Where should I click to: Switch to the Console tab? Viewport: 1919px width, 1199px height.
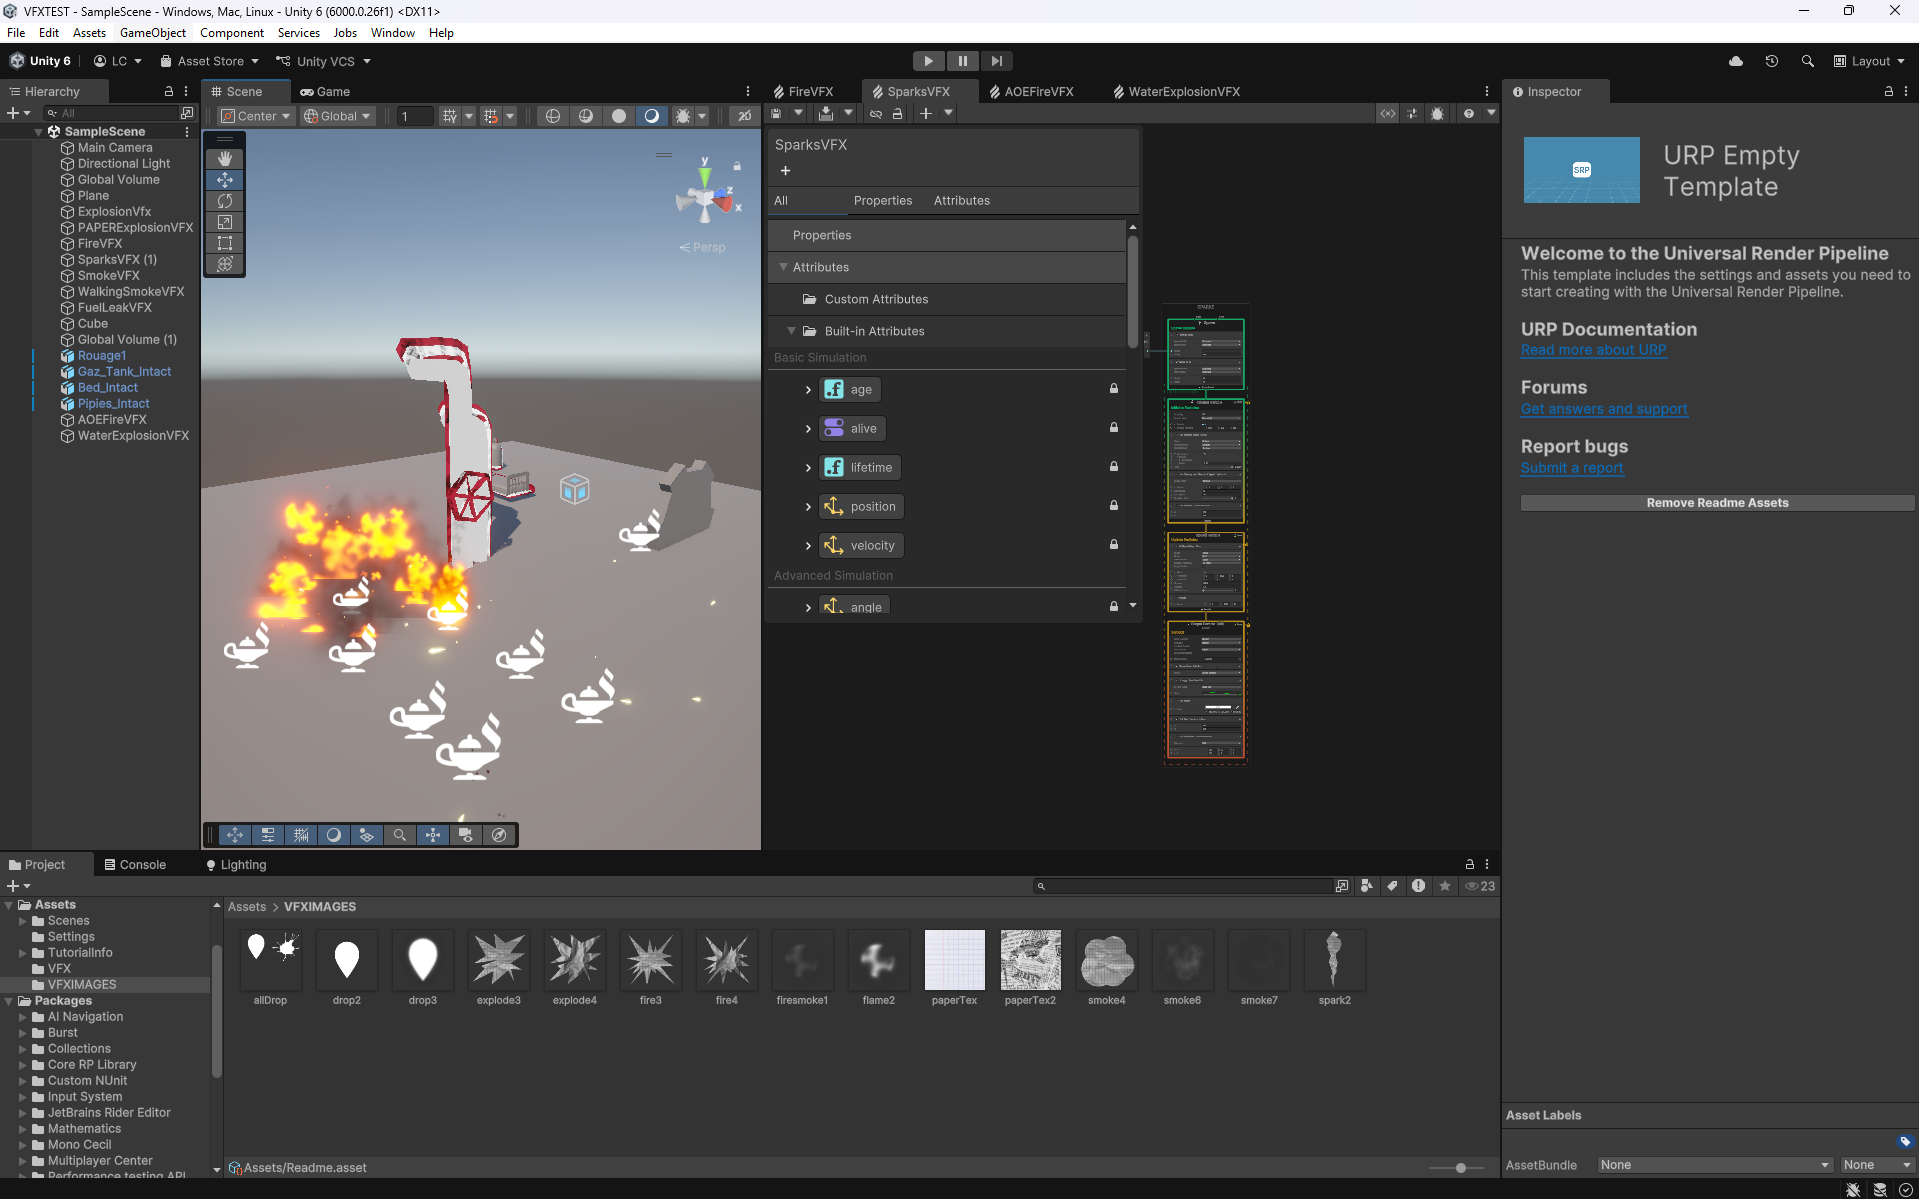pos(135,865)
